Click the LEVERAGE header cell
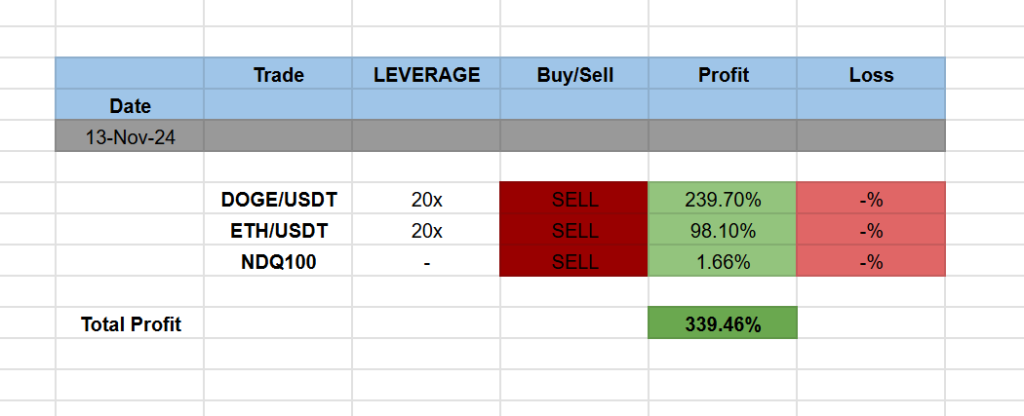 tap(426, 75)
